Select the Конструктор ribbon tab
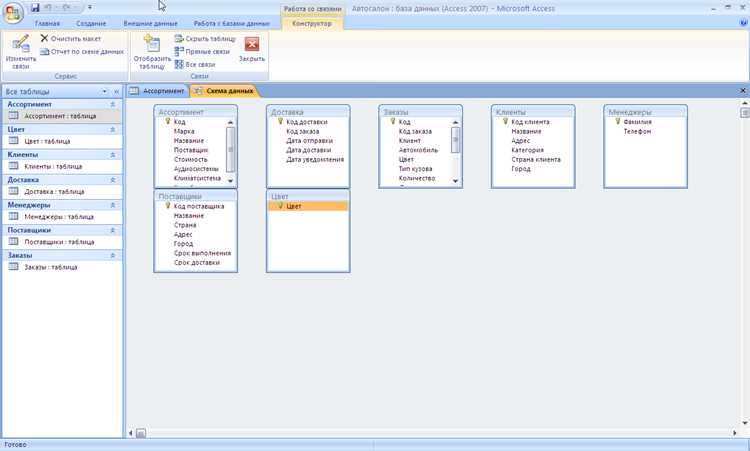Image resolution: width=750 pixels, height=451 pixels. pos(312,23)
